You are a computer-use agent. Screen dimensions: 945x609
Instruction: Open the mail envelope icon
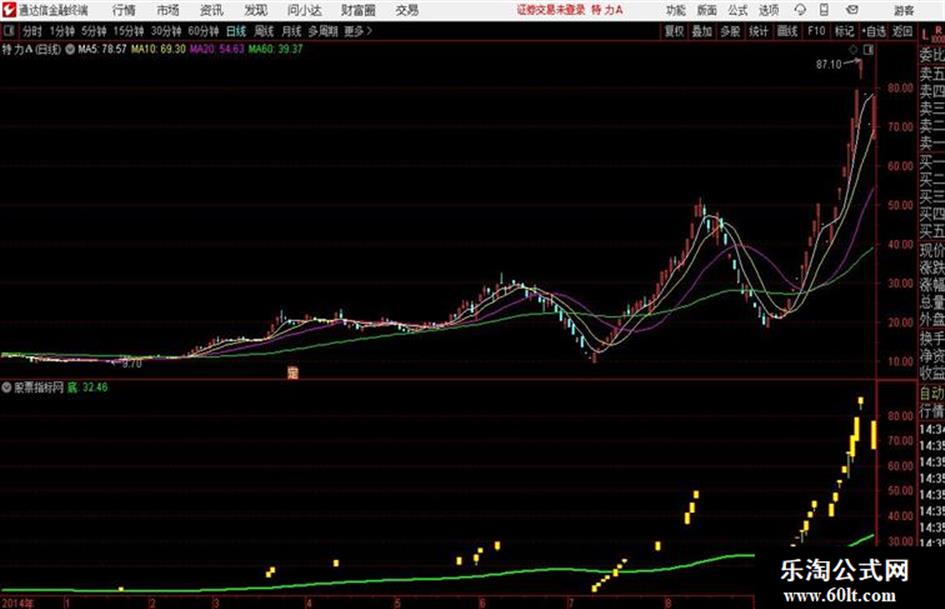[x=852, y=10]
